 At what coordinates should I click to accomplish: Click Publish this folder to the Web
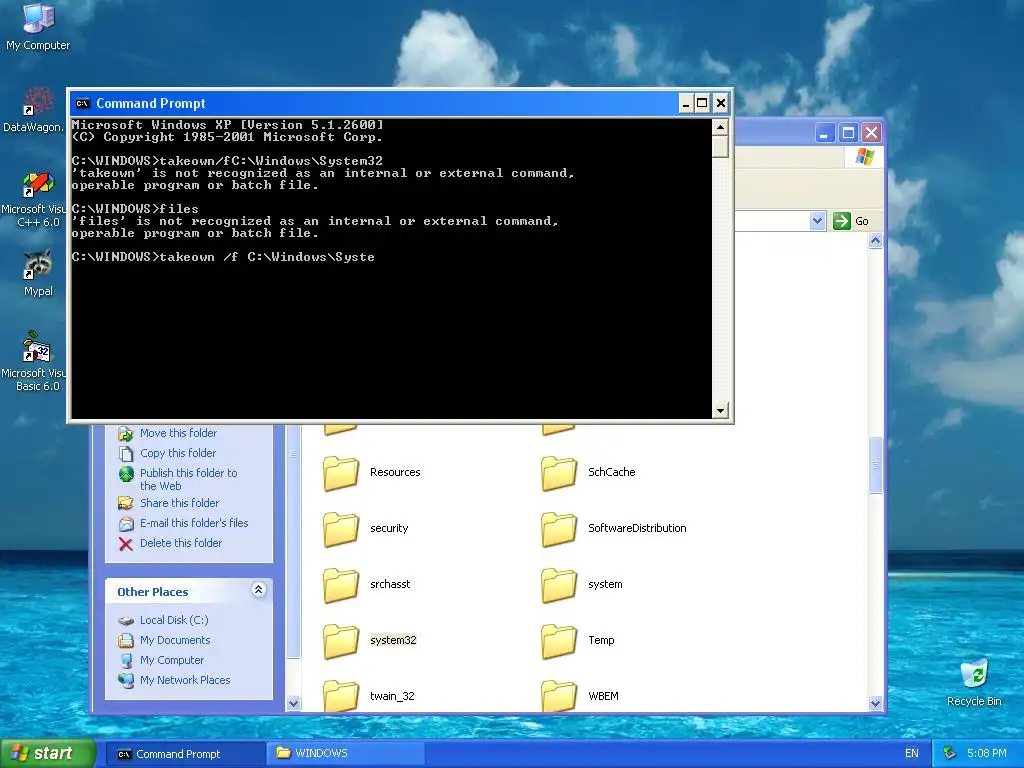coord(189,479)
